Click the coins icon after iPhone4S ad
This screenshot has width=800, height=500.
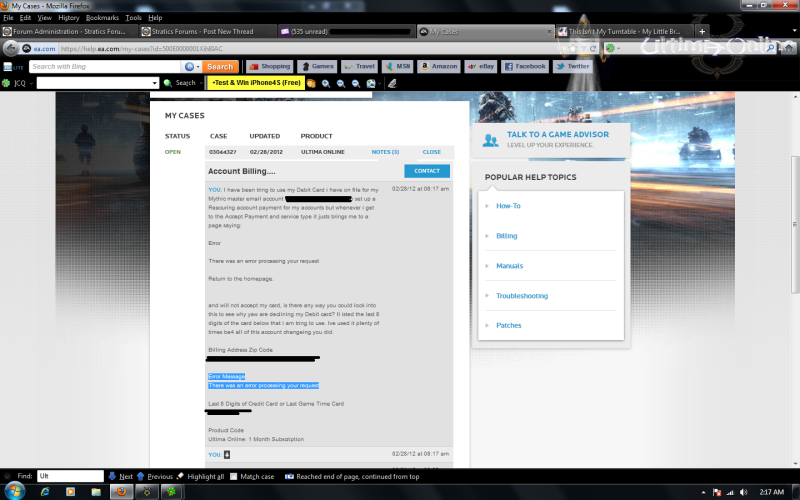click(x=311, y=83)
